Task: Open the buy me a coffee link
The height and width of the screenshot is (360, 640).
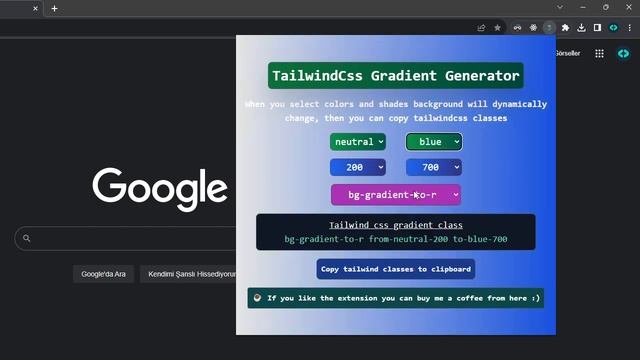Action: point(396,298)
